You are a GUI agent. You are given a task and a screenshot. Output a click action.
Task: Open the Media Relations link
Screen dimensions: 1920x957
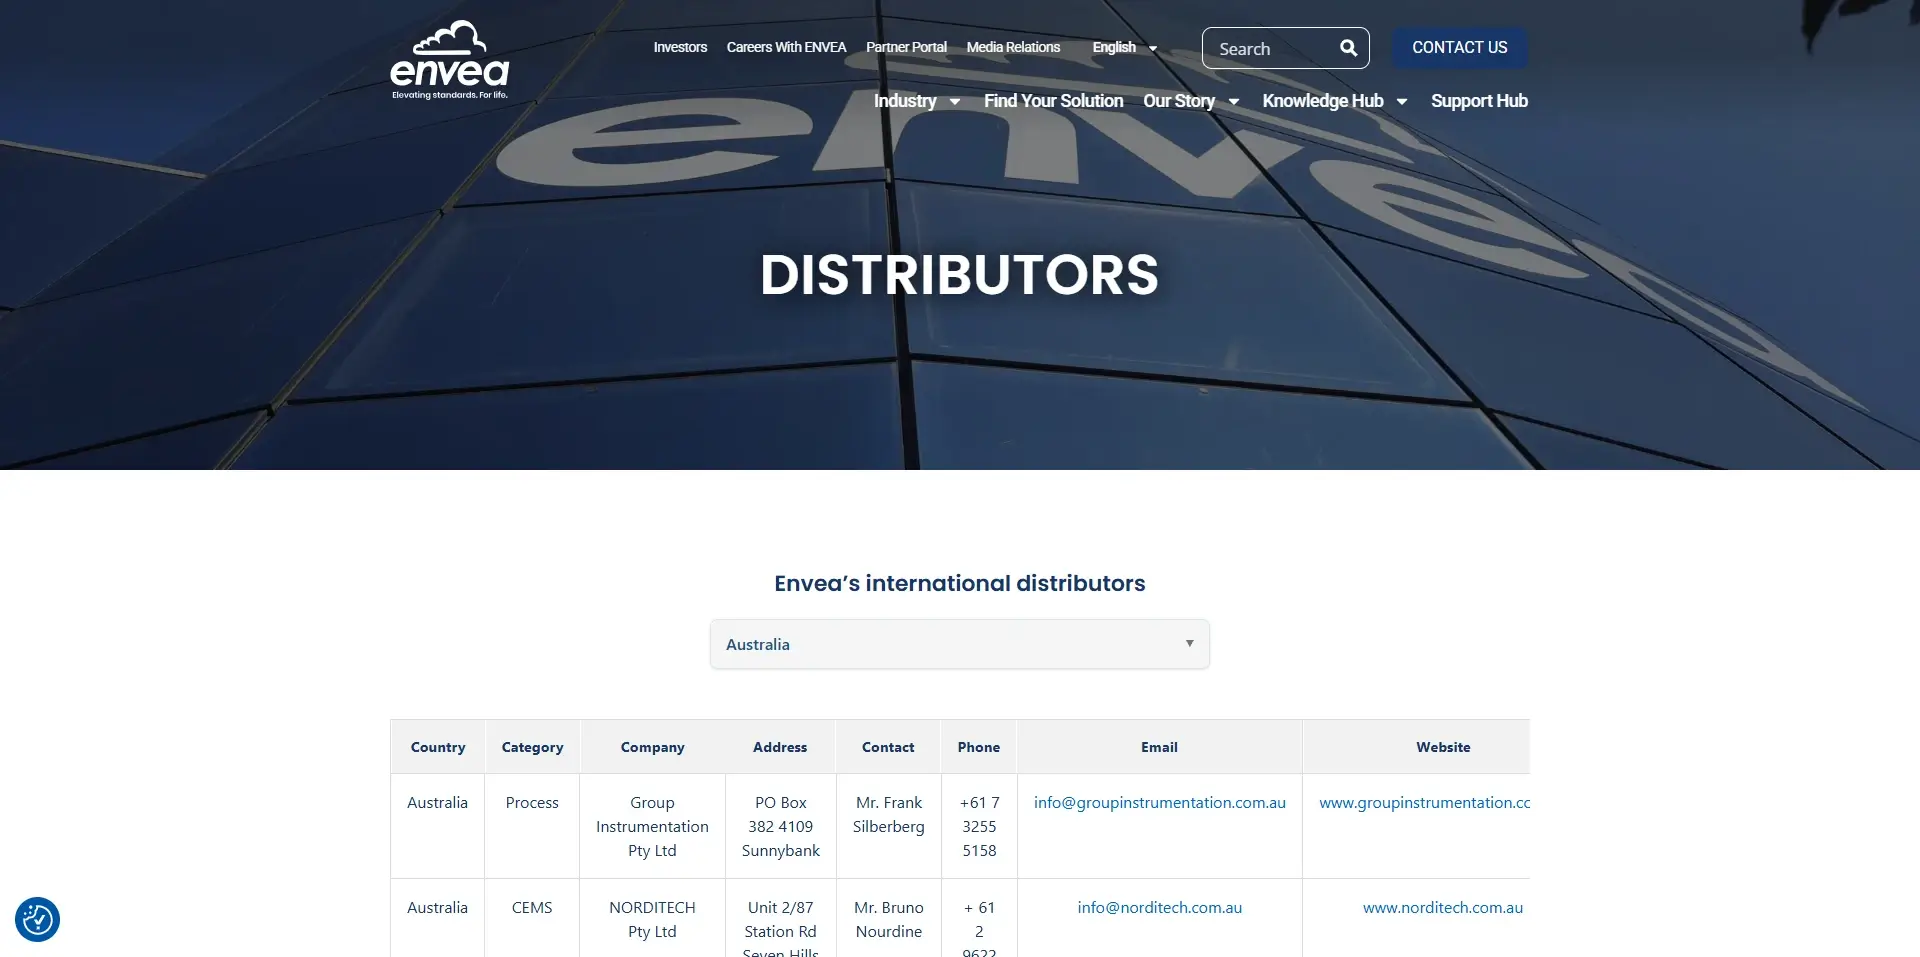point(1013,47)
